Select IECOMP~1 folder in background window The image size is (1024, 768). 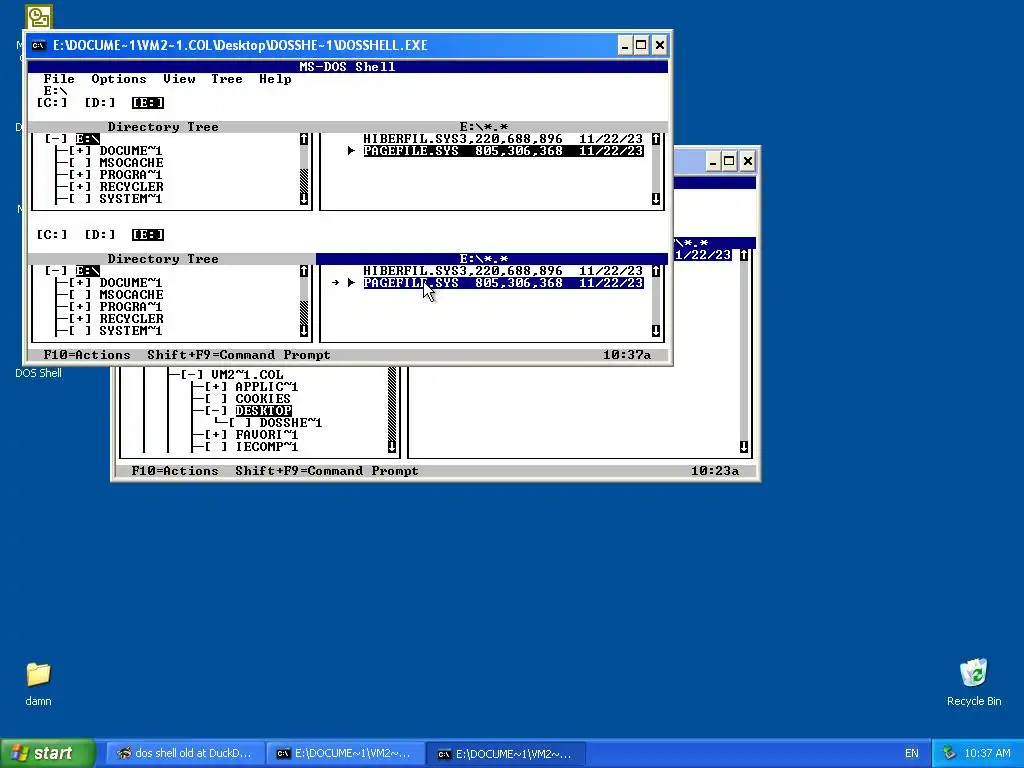coord(266,447)
